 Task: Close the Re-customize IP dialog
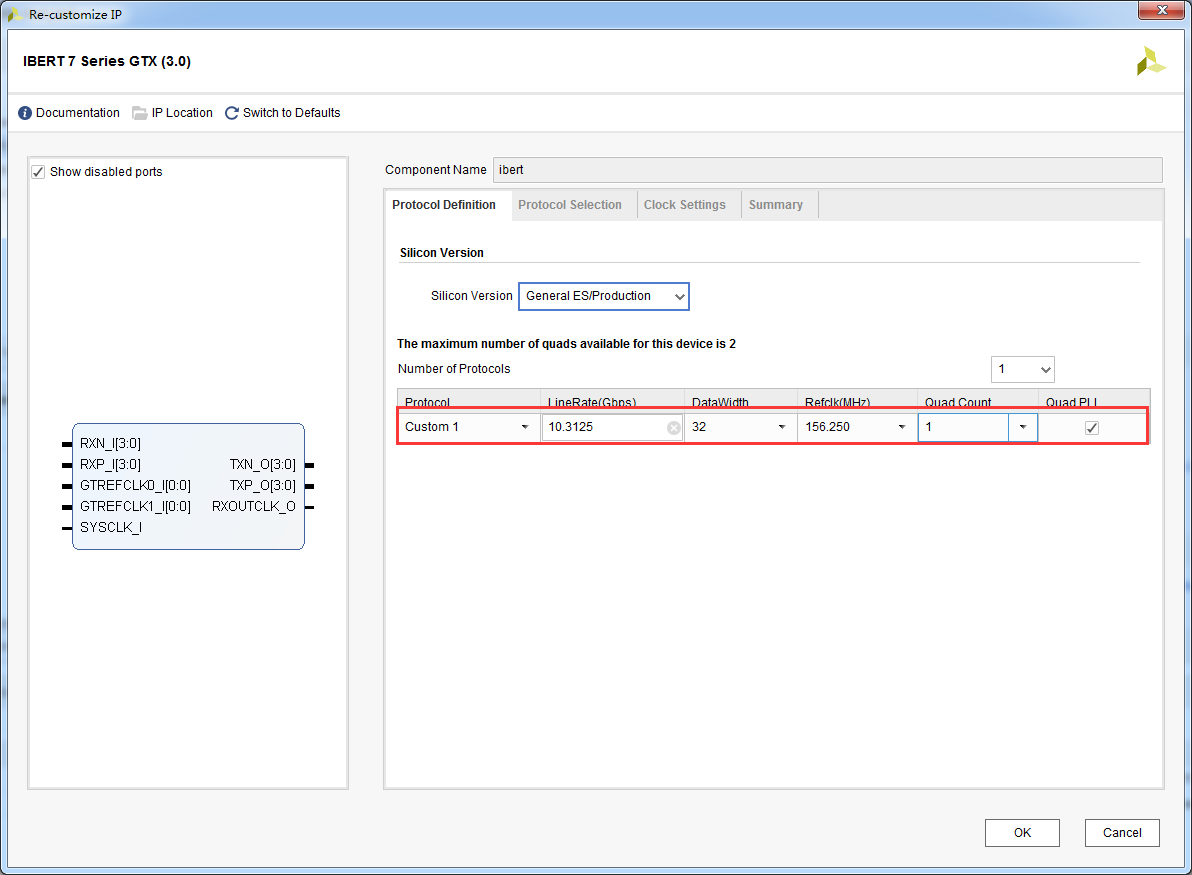pyautogui.click(x=1162, y=11)
